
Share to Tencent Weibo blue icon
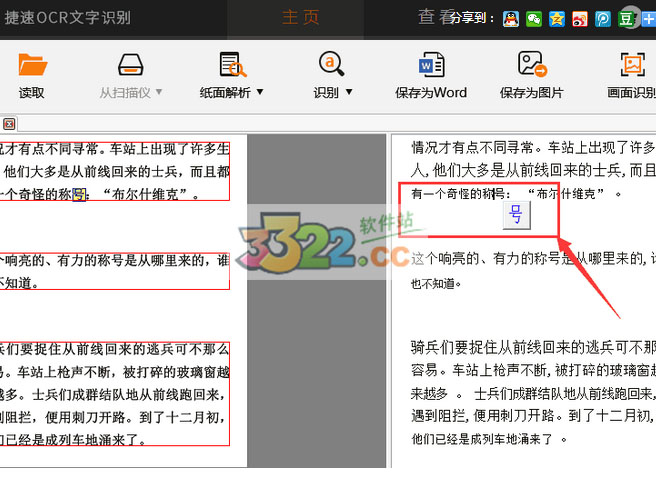point(603,19)
